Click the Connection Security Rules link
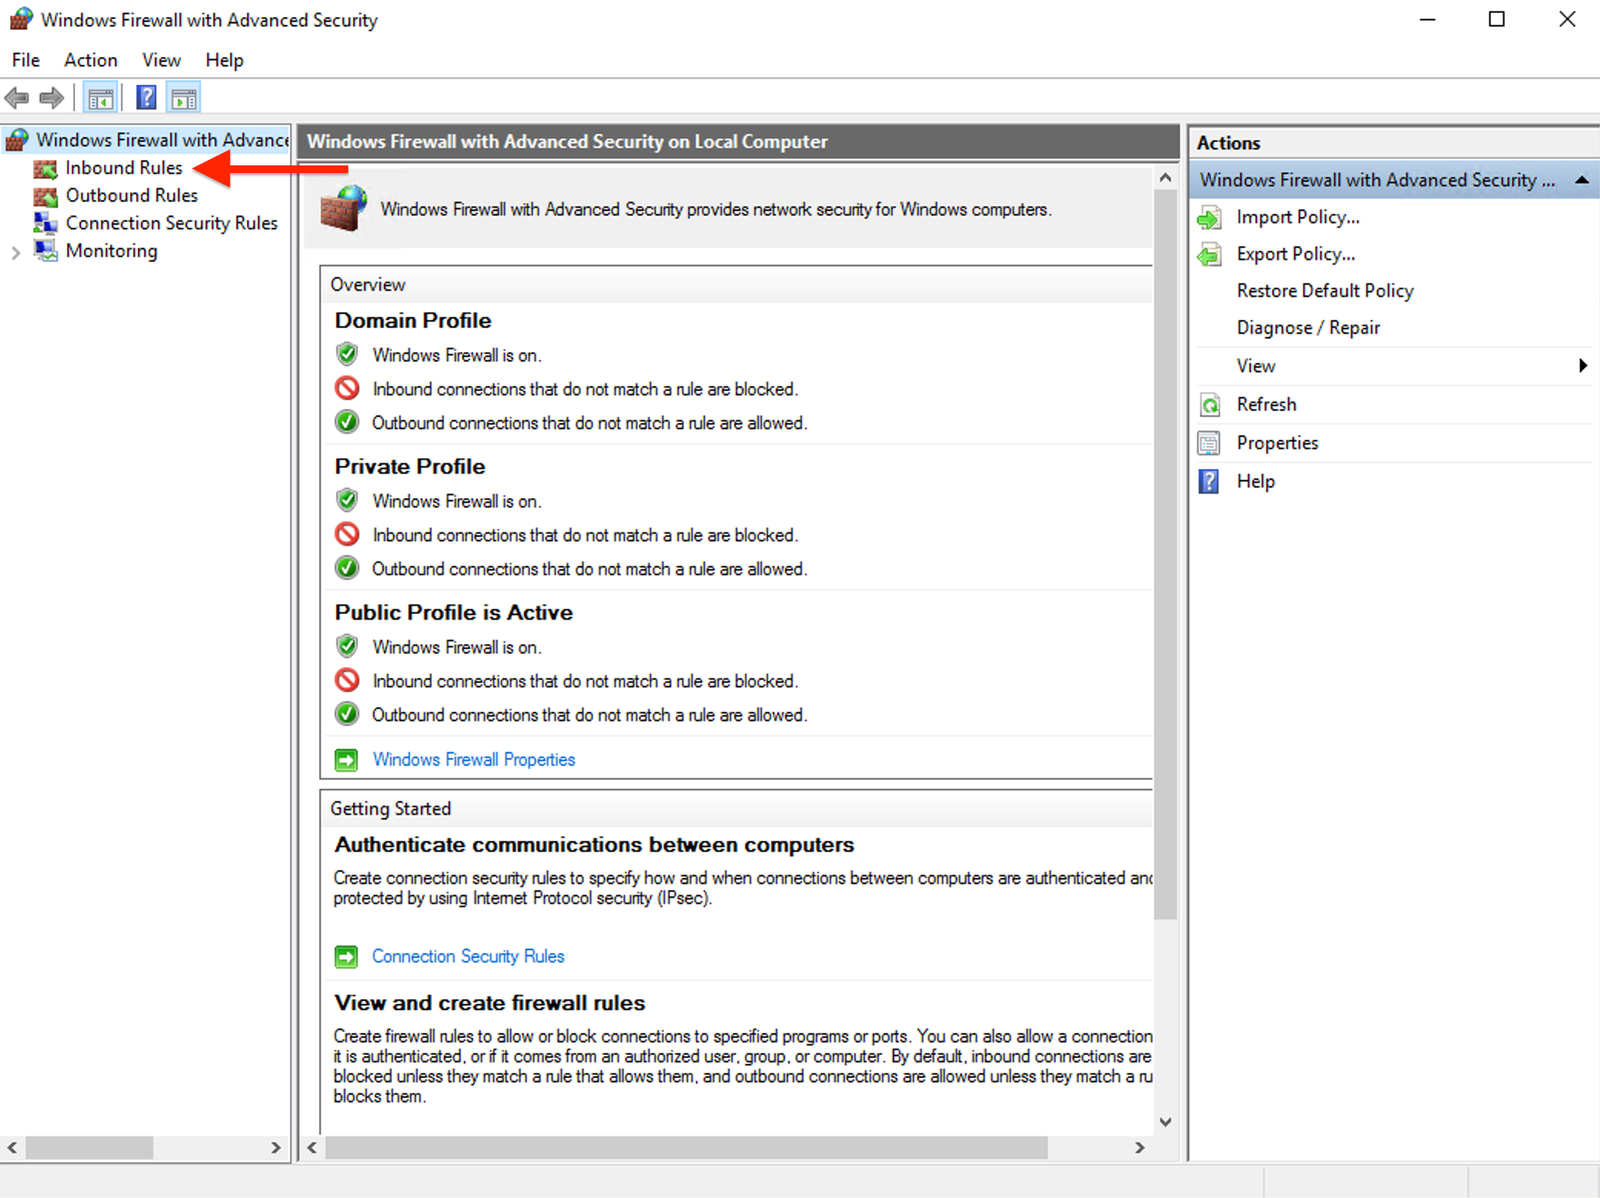 pos(467,956)
